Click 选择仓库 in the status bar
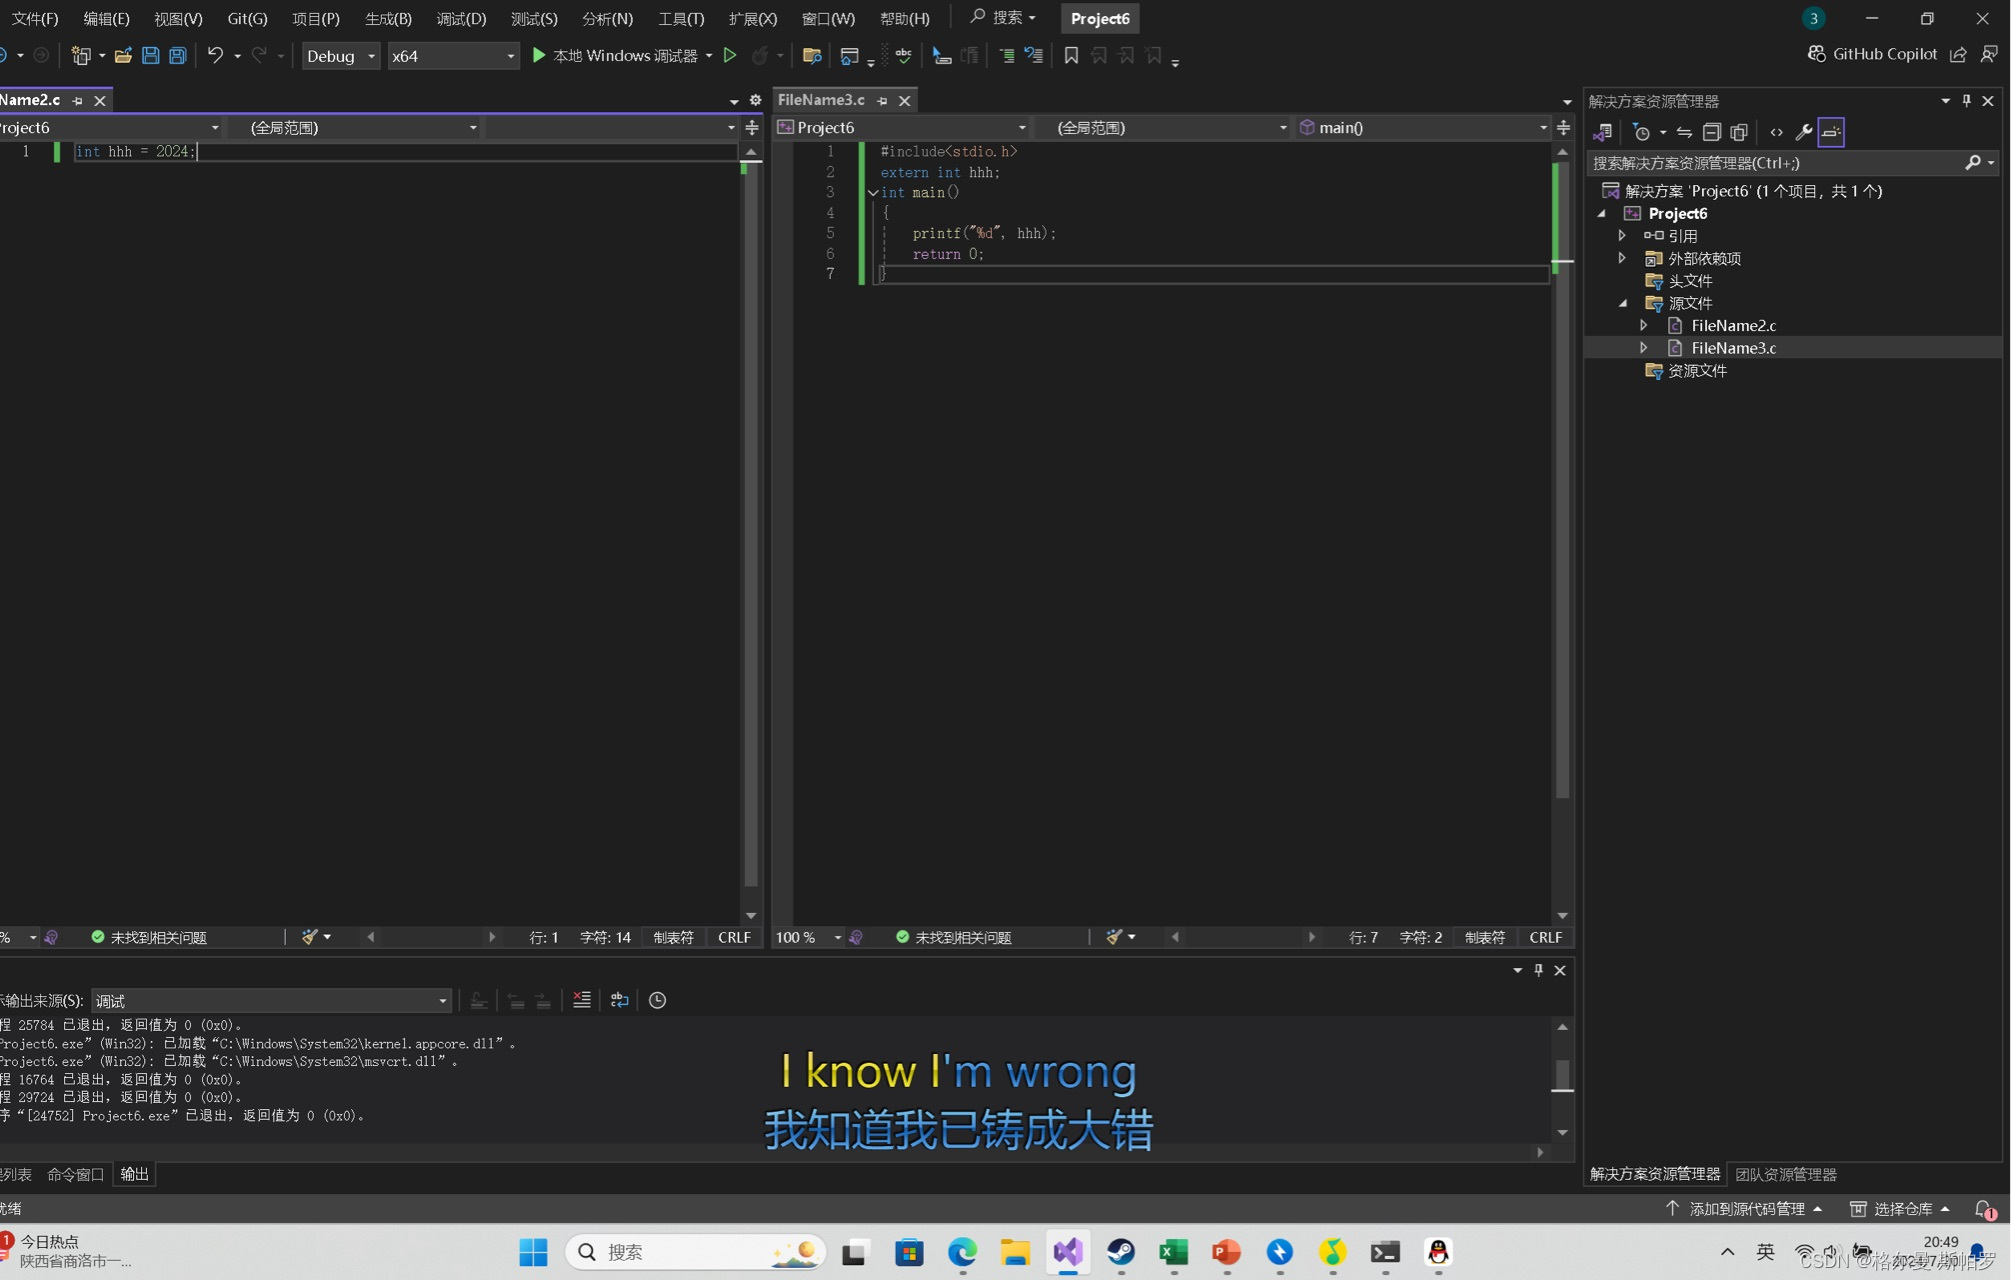2011x1280 pixels. click(1900, 1209)
